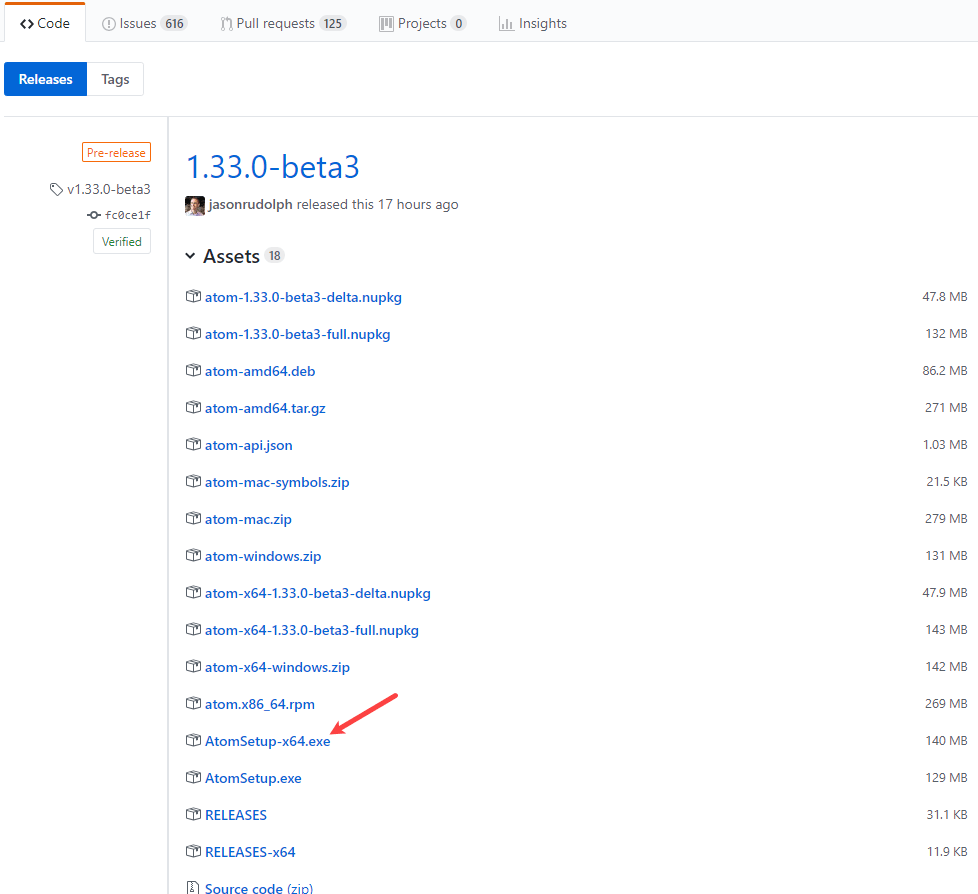Open the Insights tab
The image size is (978, 894).
[533, 23]
